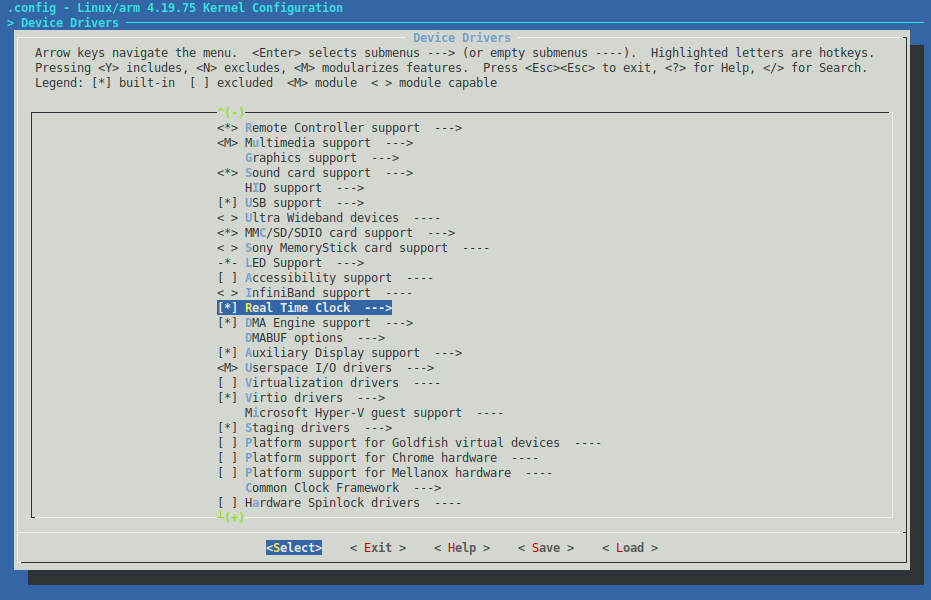Toggle Goldfish virtual devices platform checkbox
This screenshot has height=600, width=931.
coord(227,443)
